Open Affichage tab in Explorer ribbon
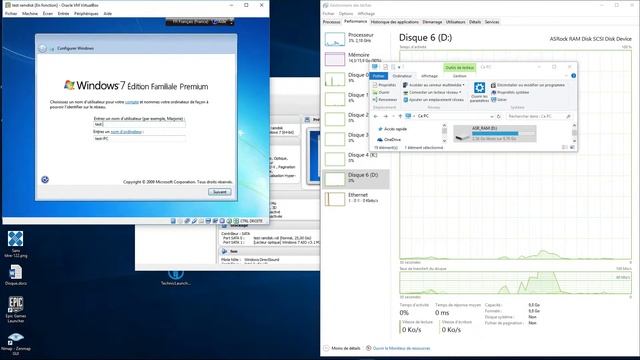 [x=429, y=76]
